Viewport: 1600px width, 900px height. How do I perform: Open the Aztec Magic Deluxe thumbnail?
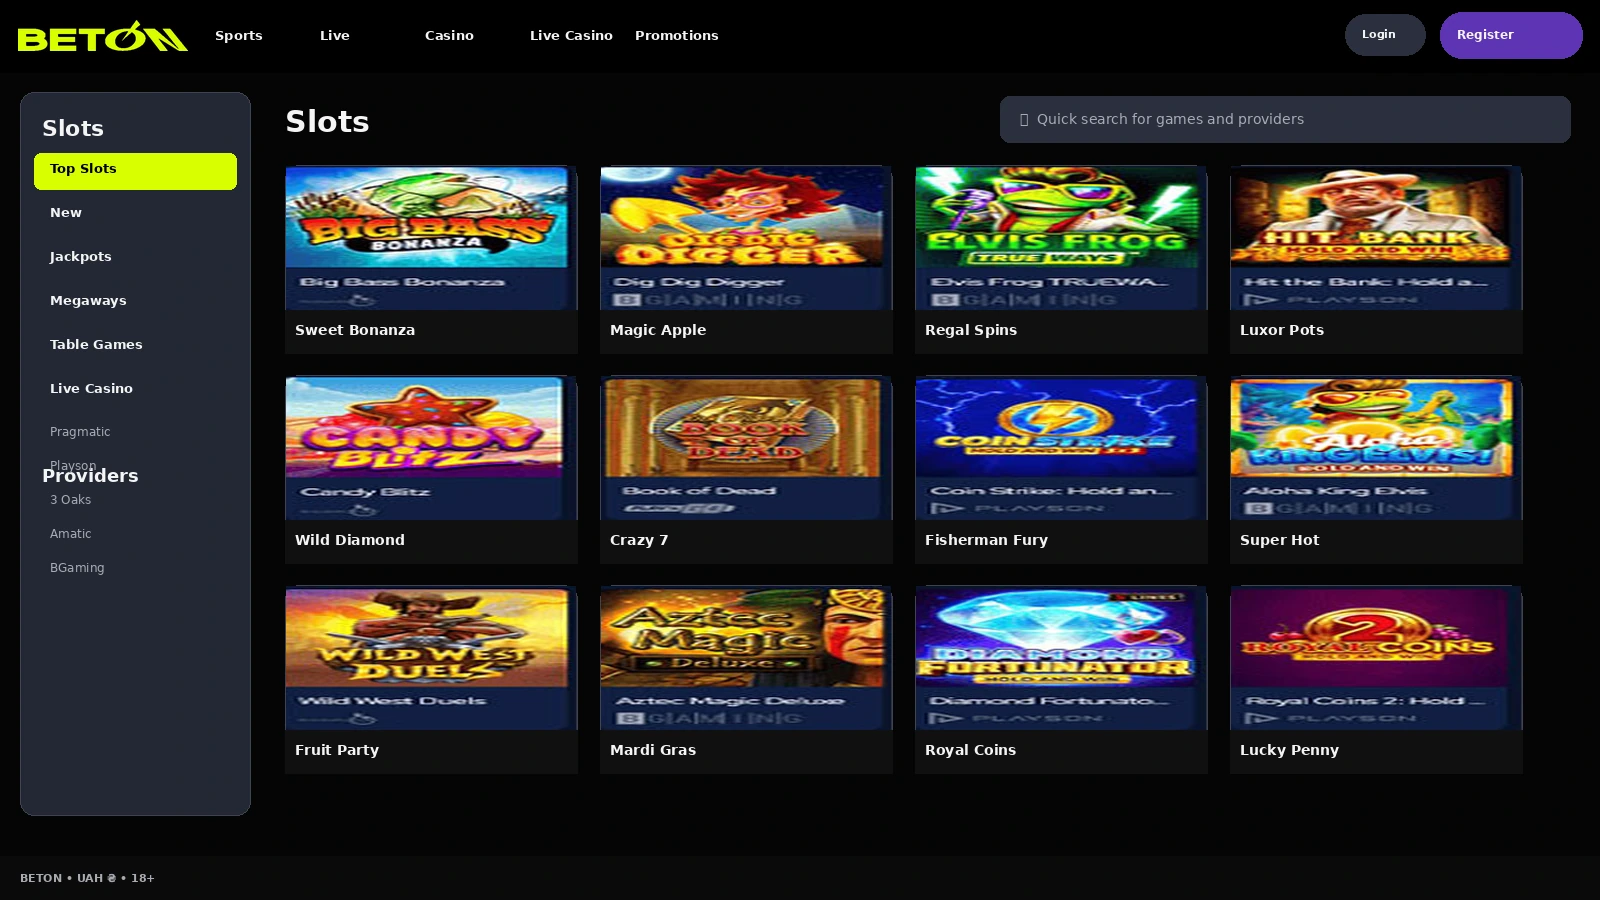(746, 658)
